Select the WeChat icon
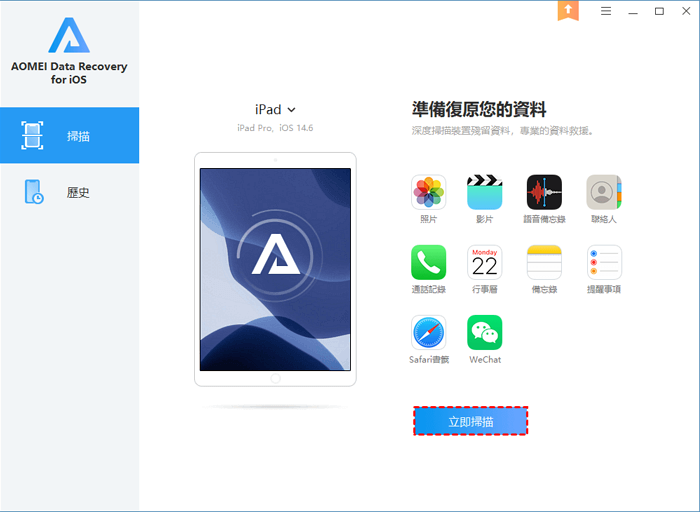 point(484,333)
